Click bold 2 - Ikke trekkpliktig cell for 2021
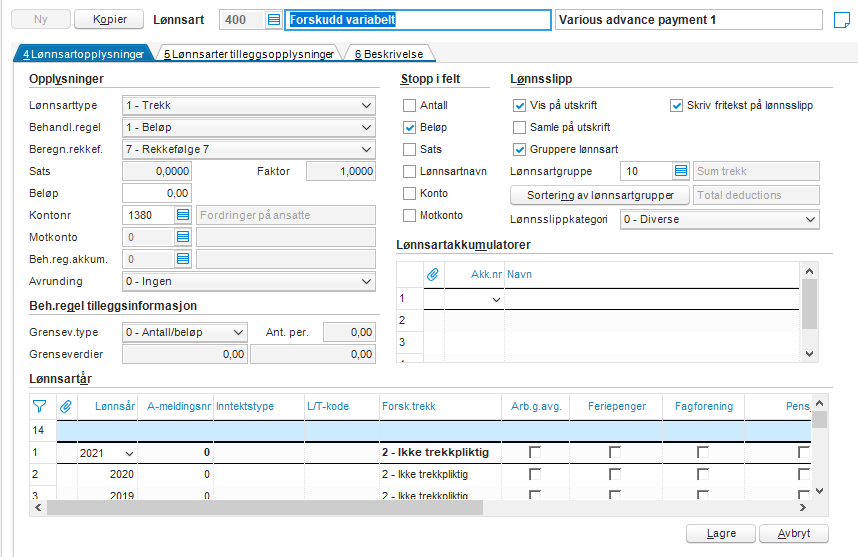Image resolution: width=858 pixels, height=557 pixels. coord(440,452)
